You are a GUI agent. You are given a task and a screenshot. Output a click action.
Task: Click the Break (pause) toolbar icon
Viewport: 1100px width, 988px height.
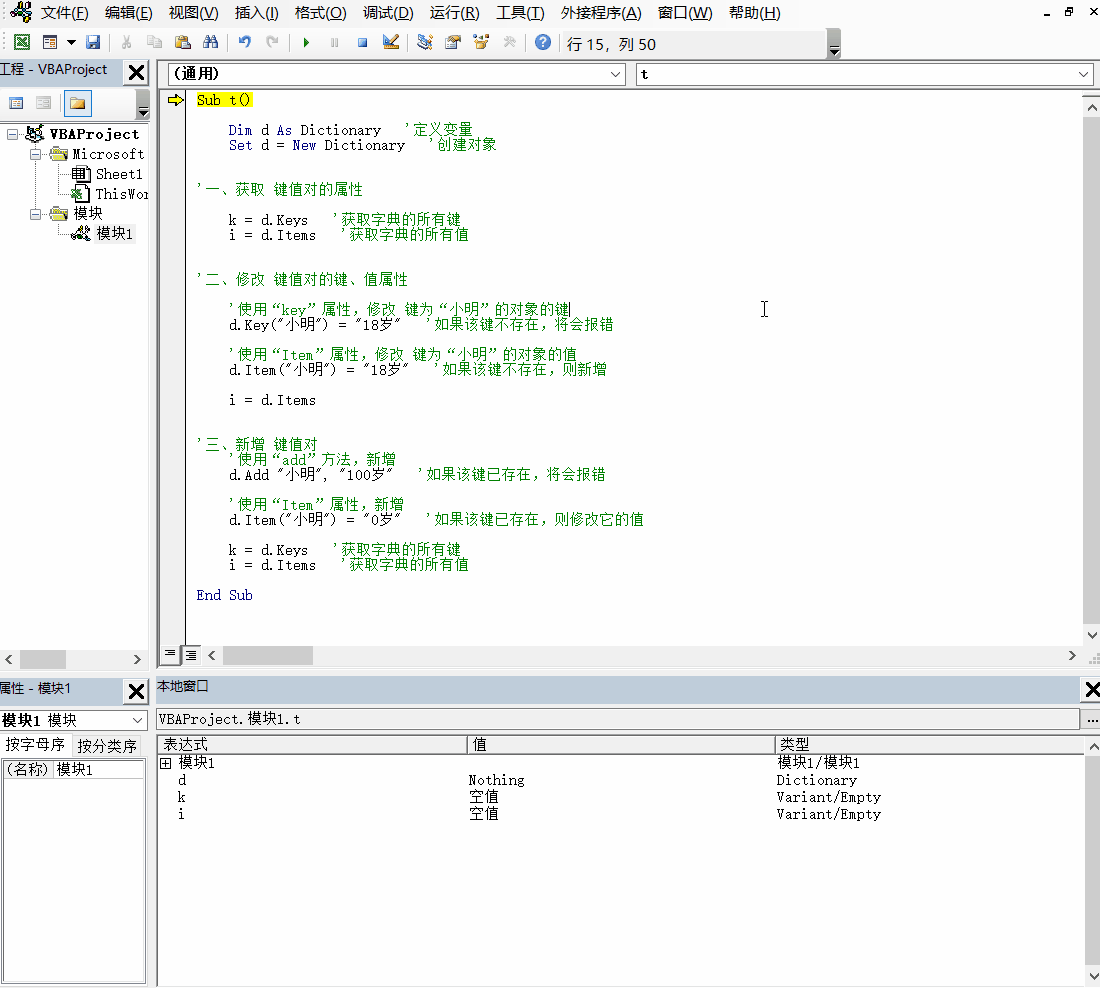pyautogui.click(x=334, y=42)
